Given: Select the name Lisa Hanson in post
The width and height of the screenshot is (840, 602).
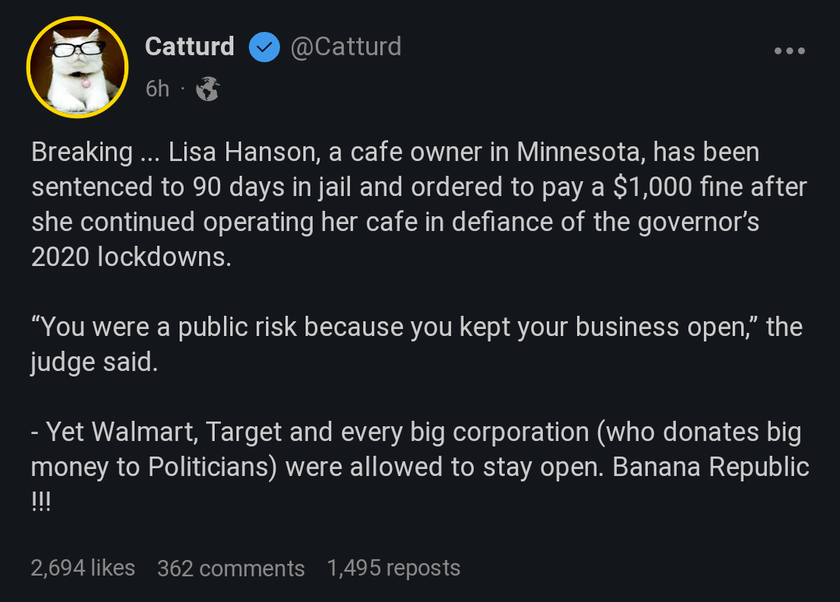Looking at the screenshot, I should 244,152.
